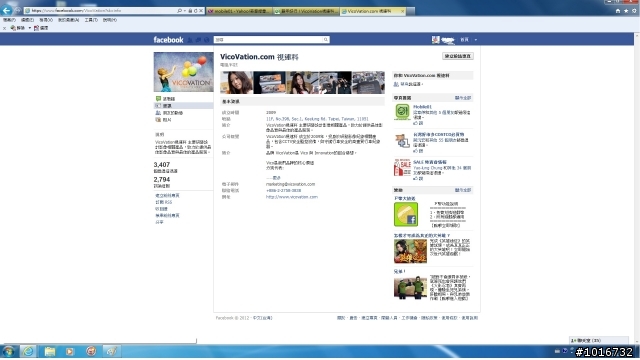Click the 2,794 count
Screen dimensions: 640x360
(x=162, y=179)
